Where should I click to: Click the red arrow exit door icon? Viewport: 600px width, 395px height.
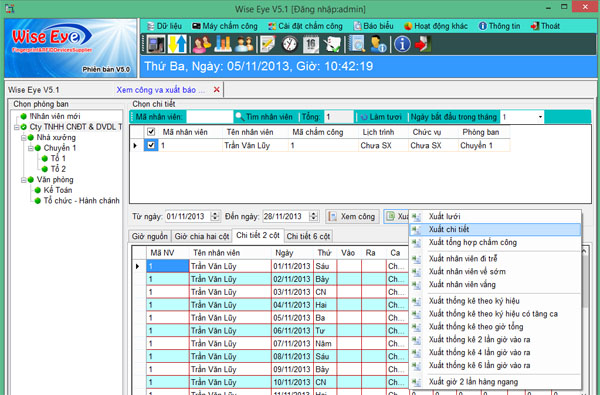423,44
